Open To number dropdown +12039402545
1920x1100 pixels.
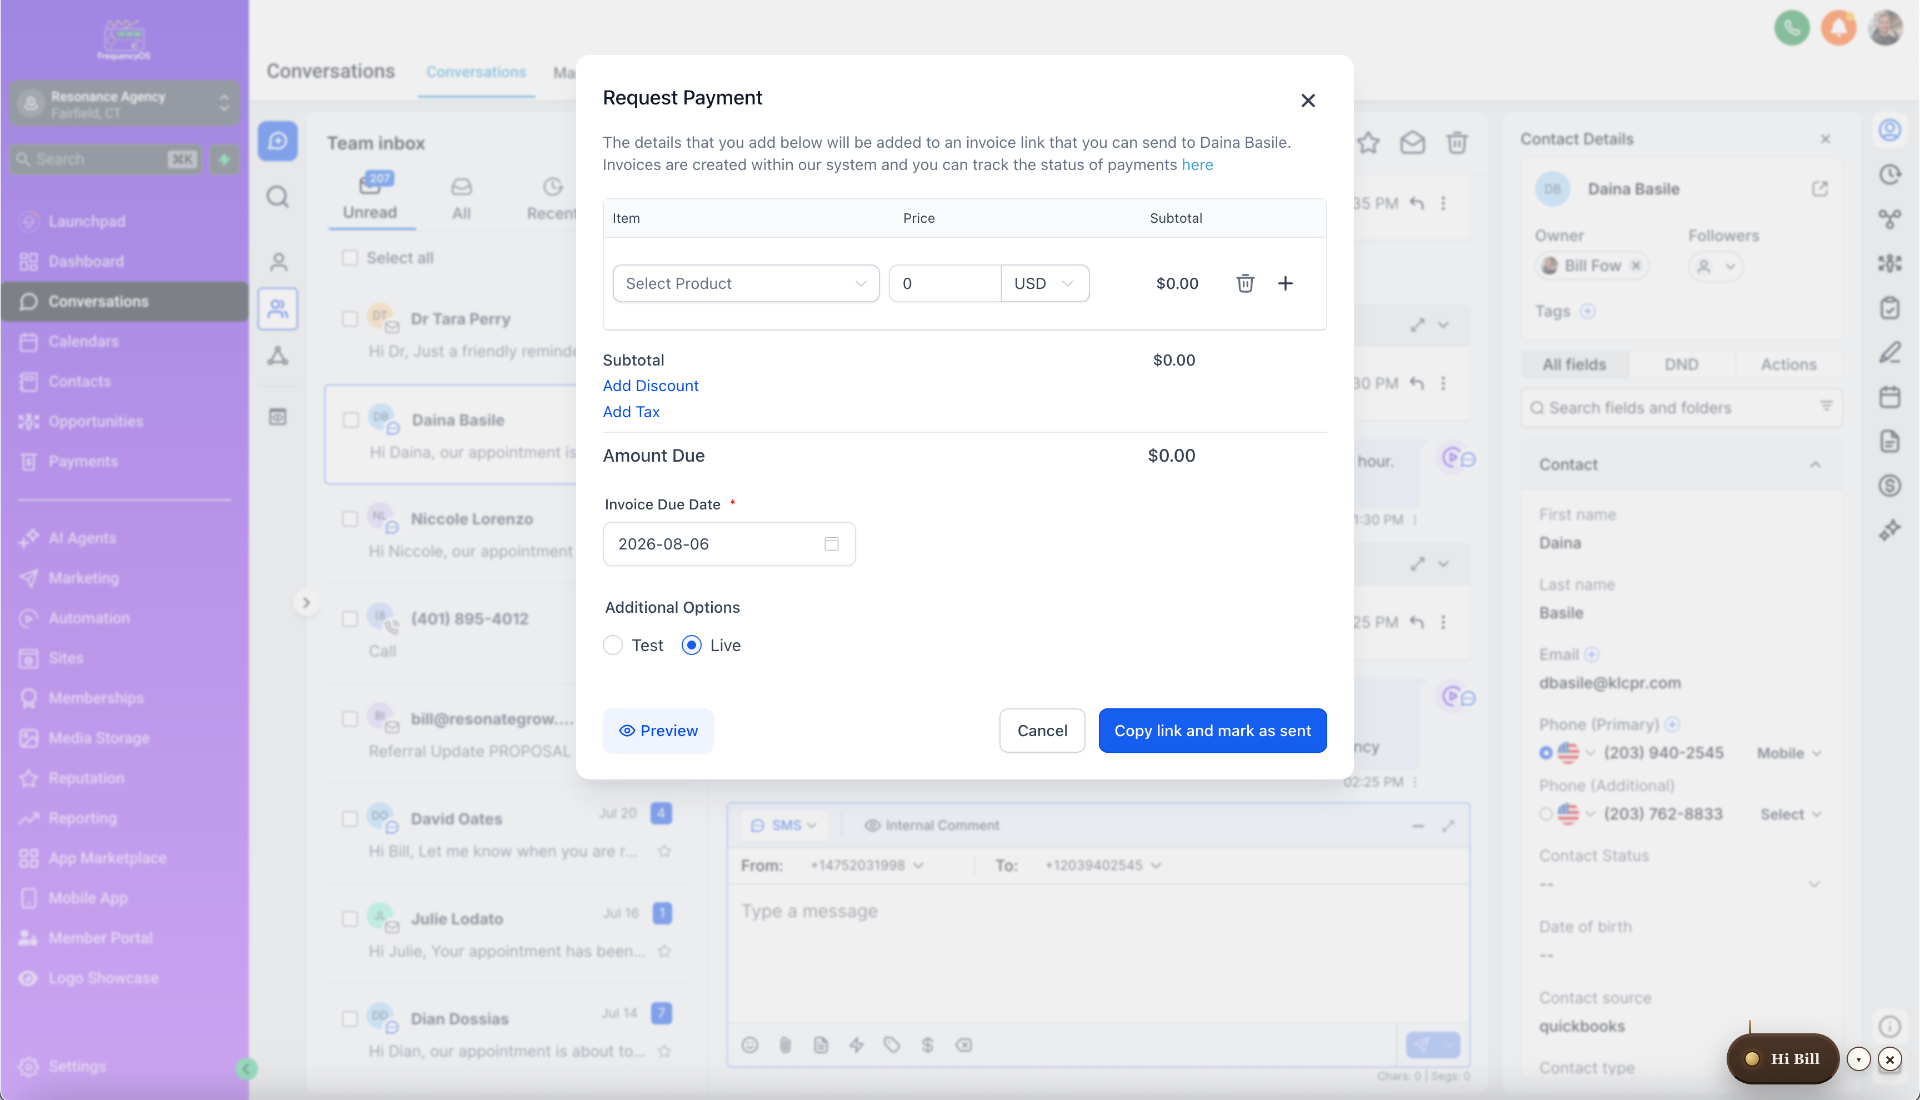click(x=1103, y=865)
